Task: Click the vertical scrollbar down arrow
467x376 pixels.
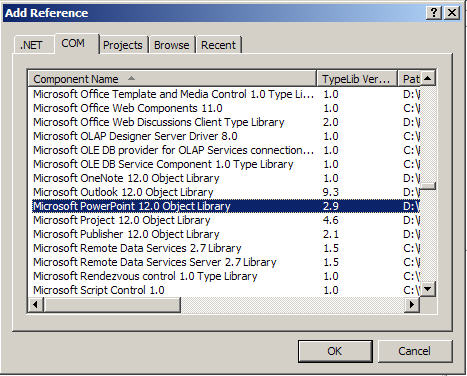Action: click(x=428, y=289)
